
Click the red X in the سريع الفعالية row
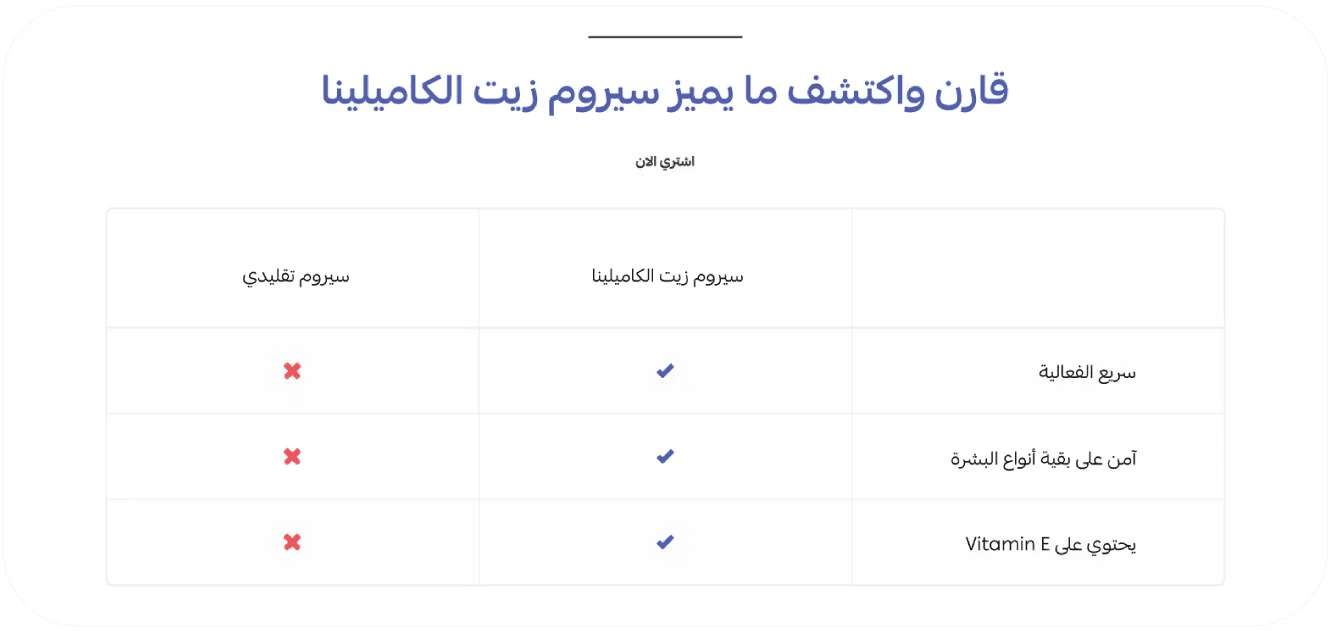pyautogui.click(x=292, y=371)
